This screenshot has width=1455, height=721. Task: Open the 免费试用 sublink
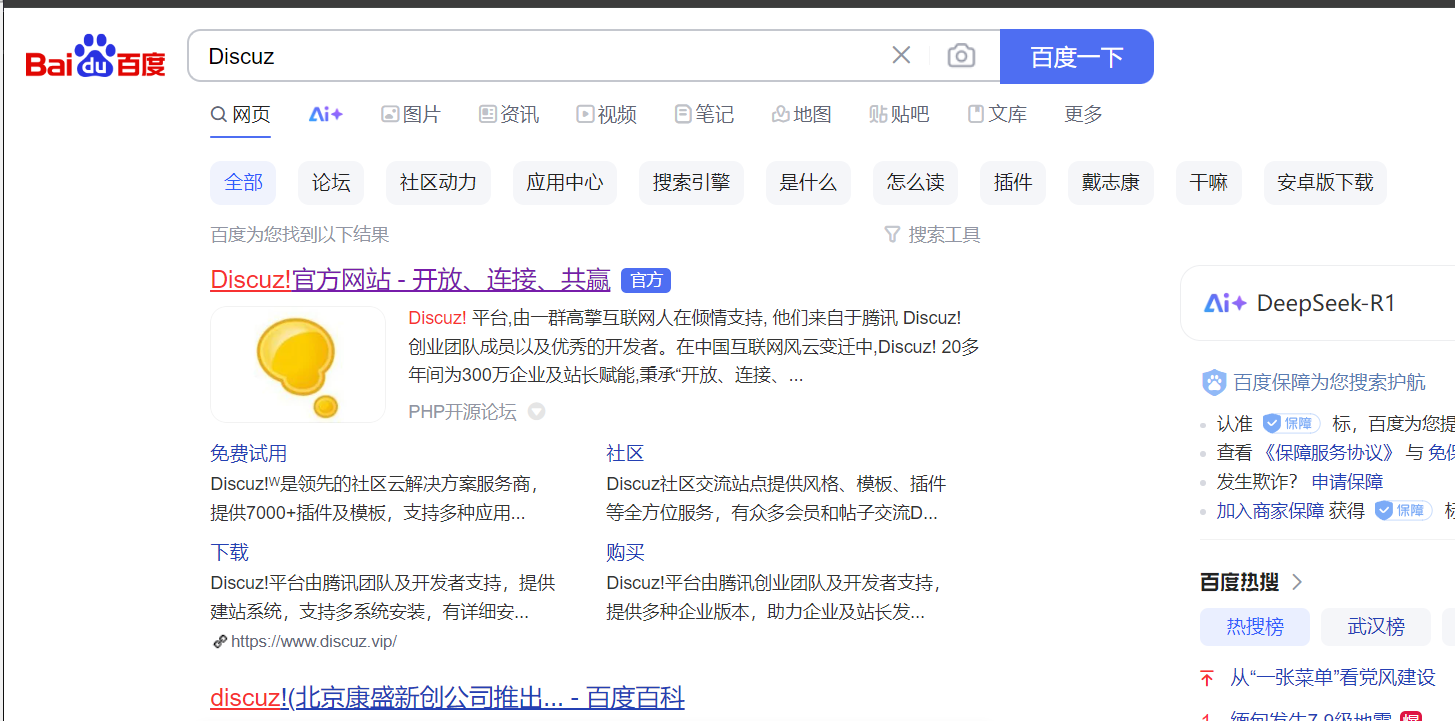click(x=248, y=454)
